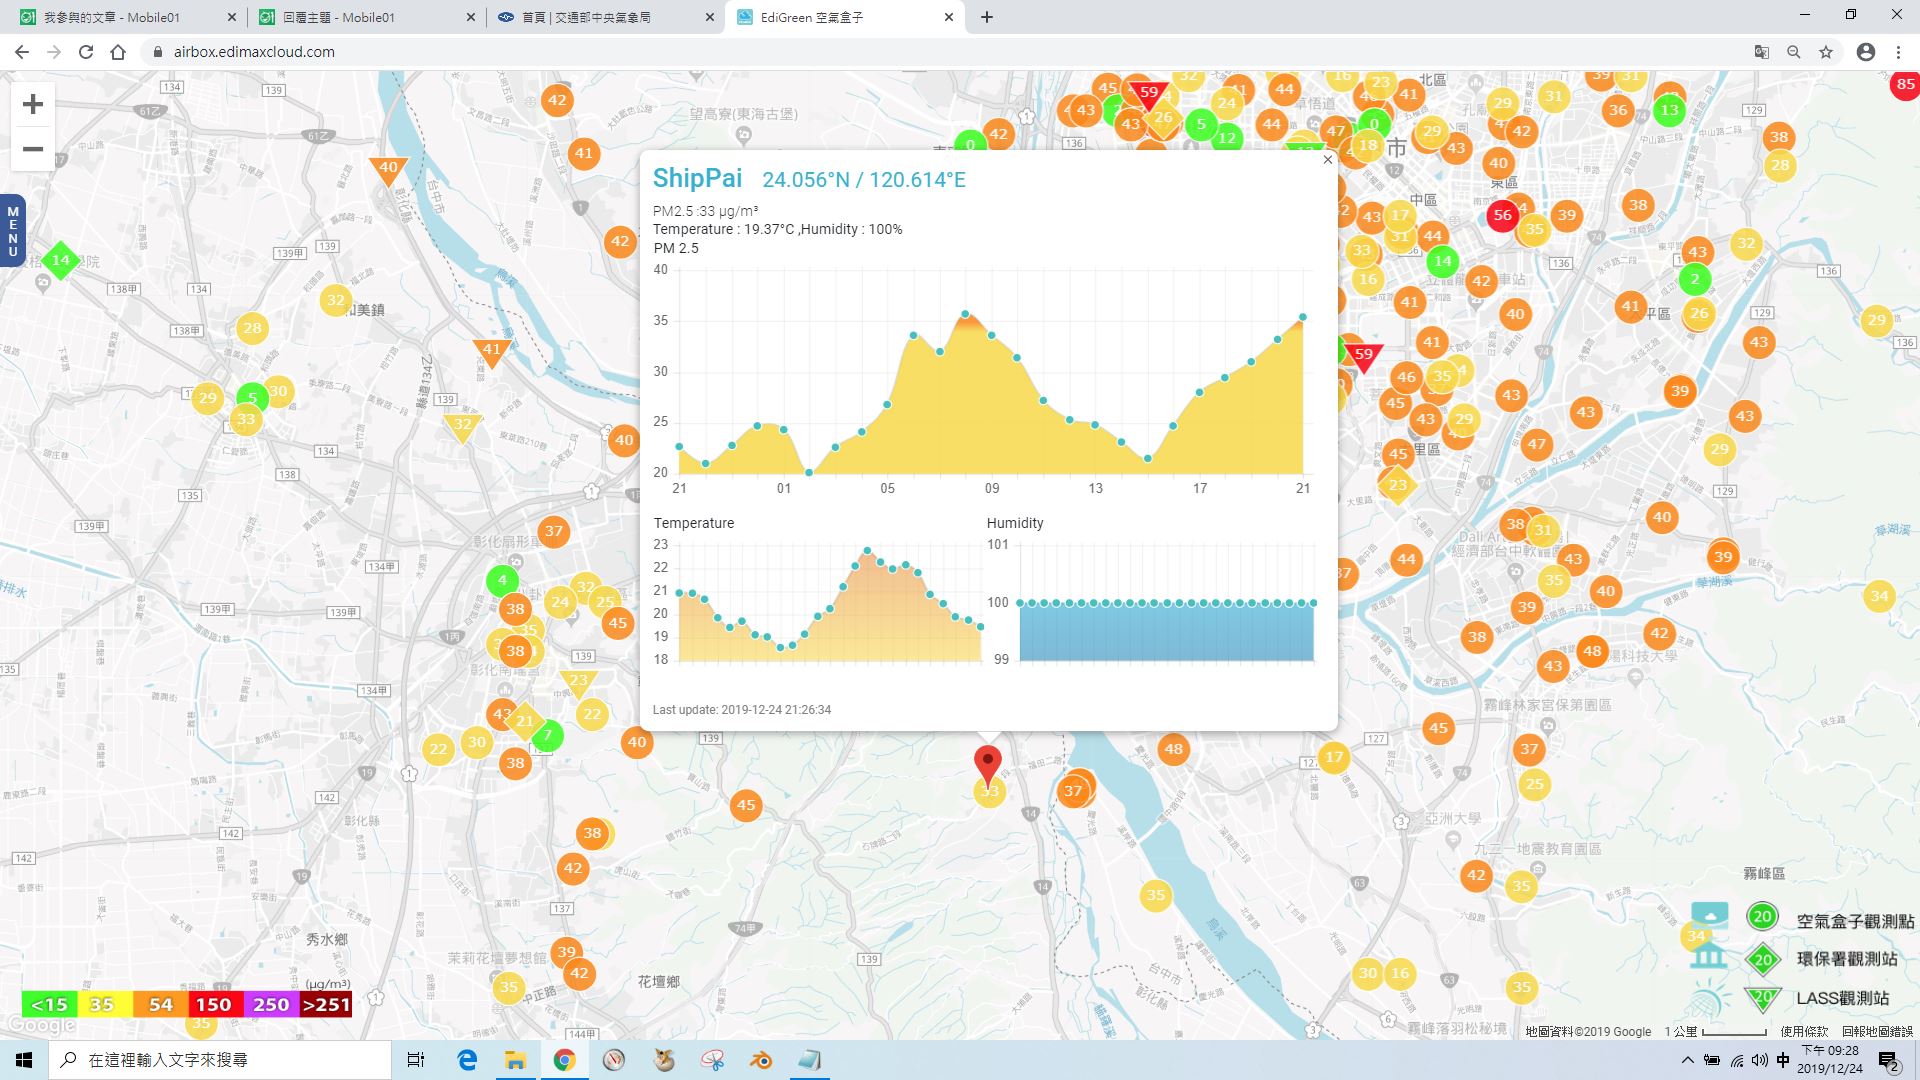The image size is (1920, 1080).
Task: Zoom in the map with the plus button
Action: (x=33, y=104)
